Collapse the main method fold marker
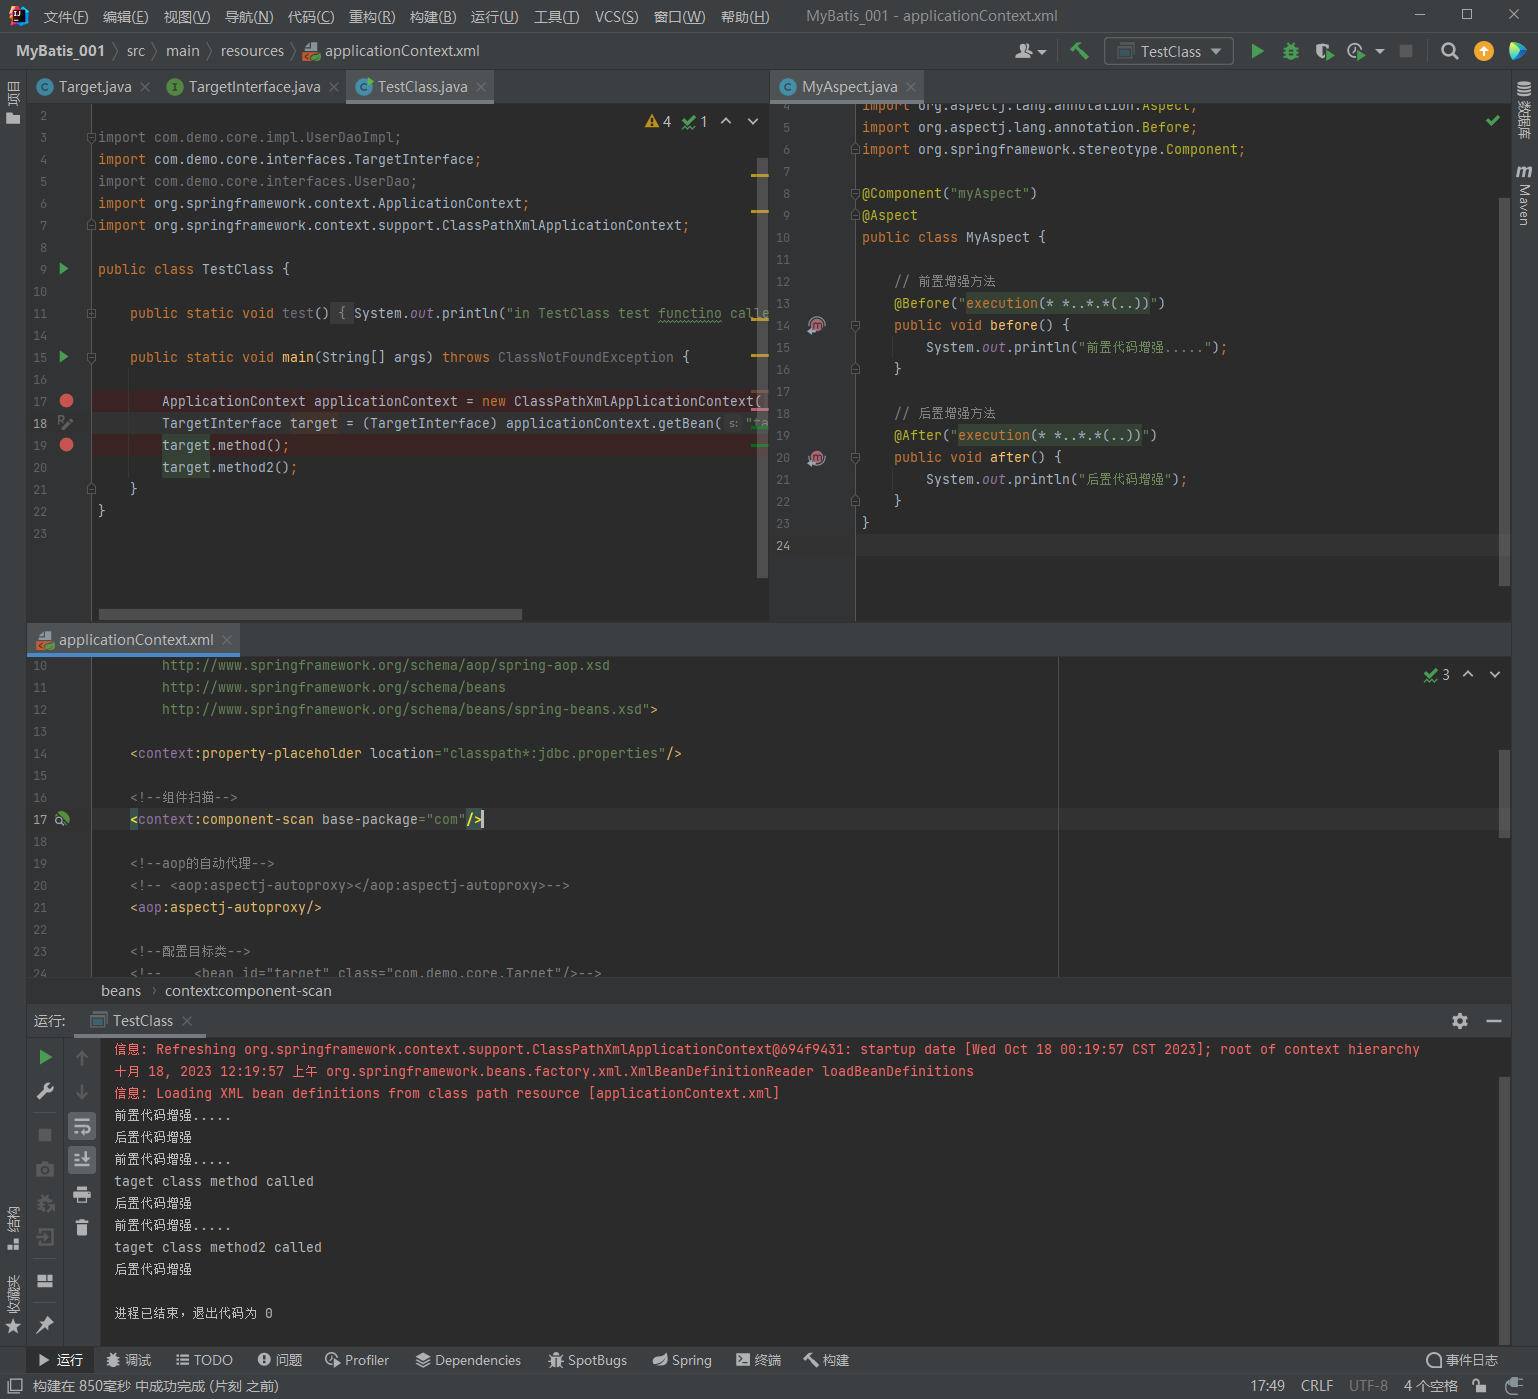Viewport: 1538px width, 1399px height. pos(91,357)
